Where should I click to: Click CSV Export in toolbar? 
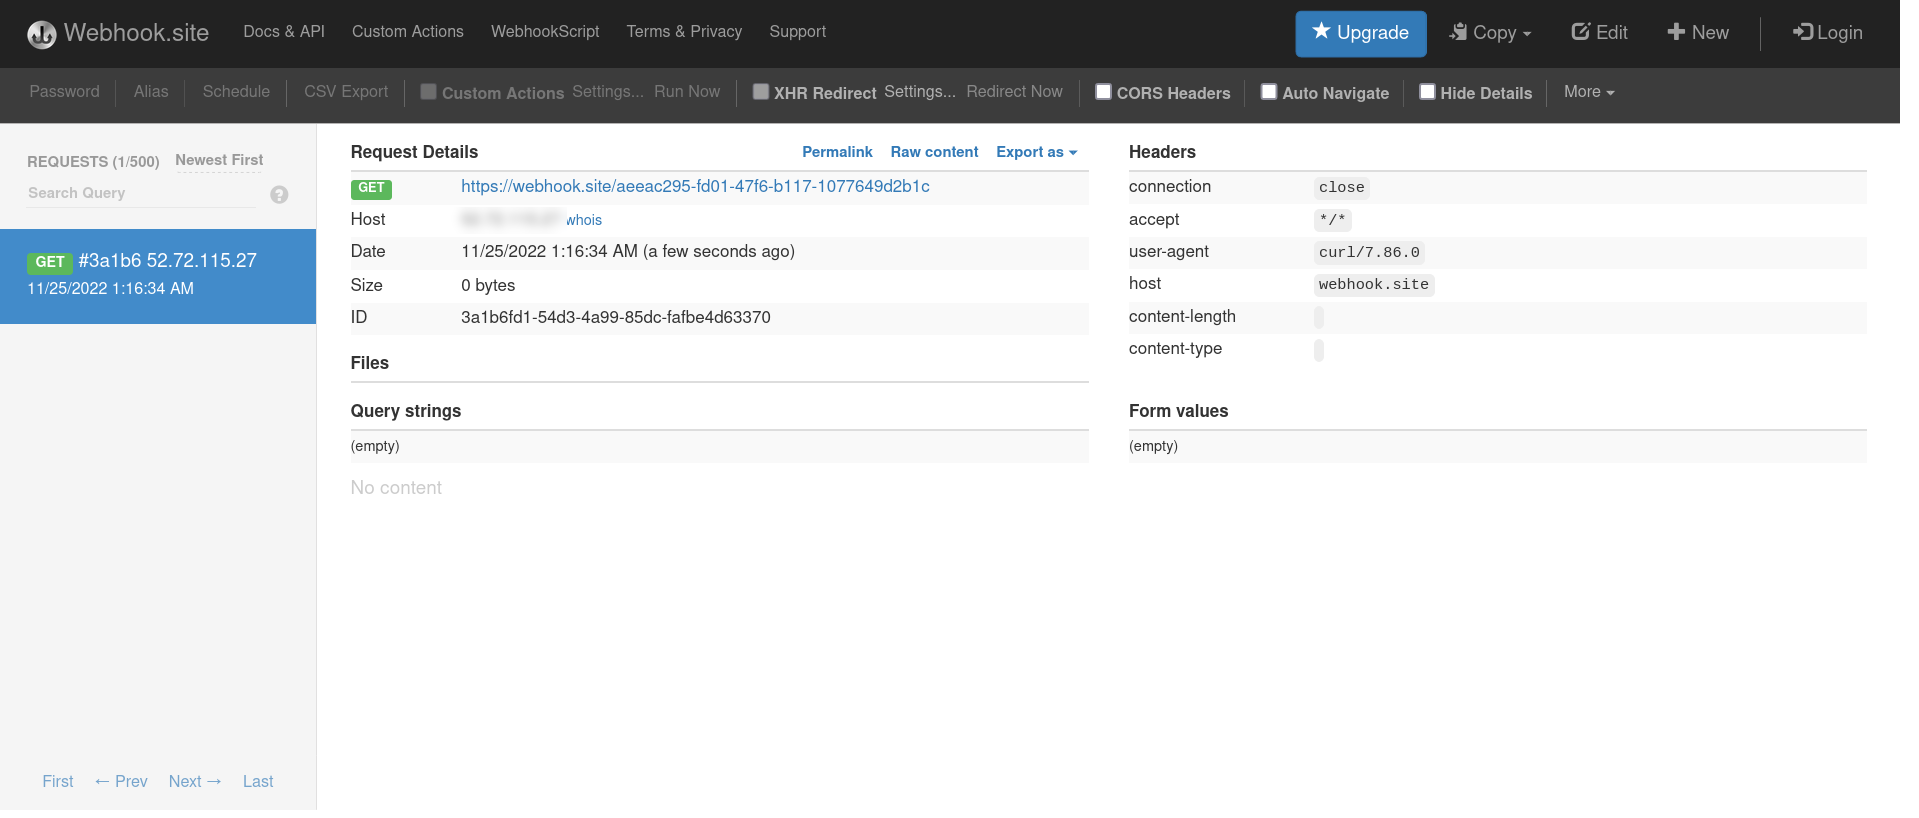pyautogui.click(x=346, y=92)
